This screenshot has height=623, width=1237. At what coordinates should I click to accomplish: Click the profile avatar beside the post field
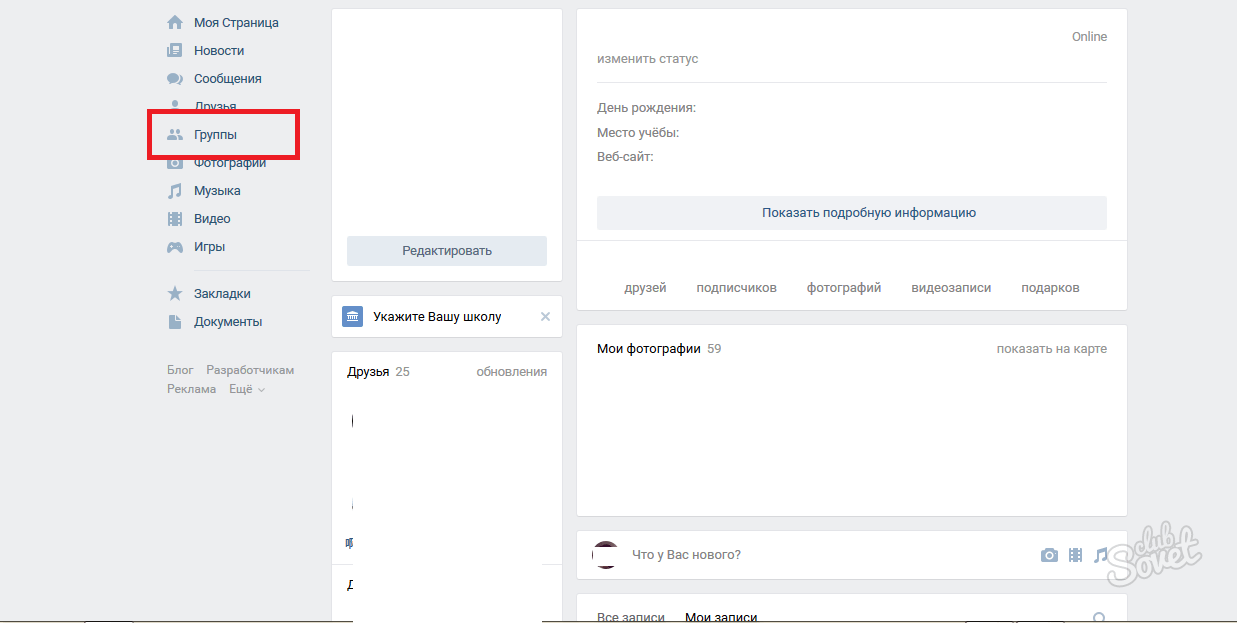[605, 555]
